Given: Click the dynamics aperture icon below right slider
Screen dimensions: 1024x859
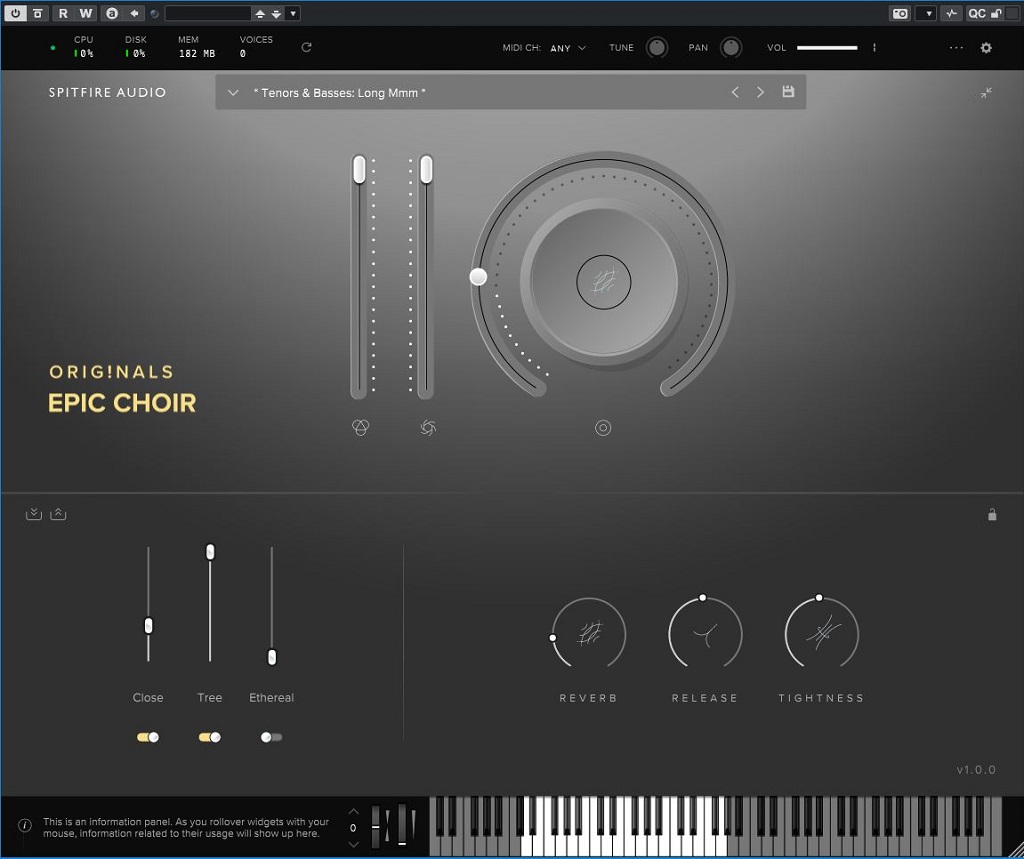Looking at the screenshot, I should click(428, 428).
